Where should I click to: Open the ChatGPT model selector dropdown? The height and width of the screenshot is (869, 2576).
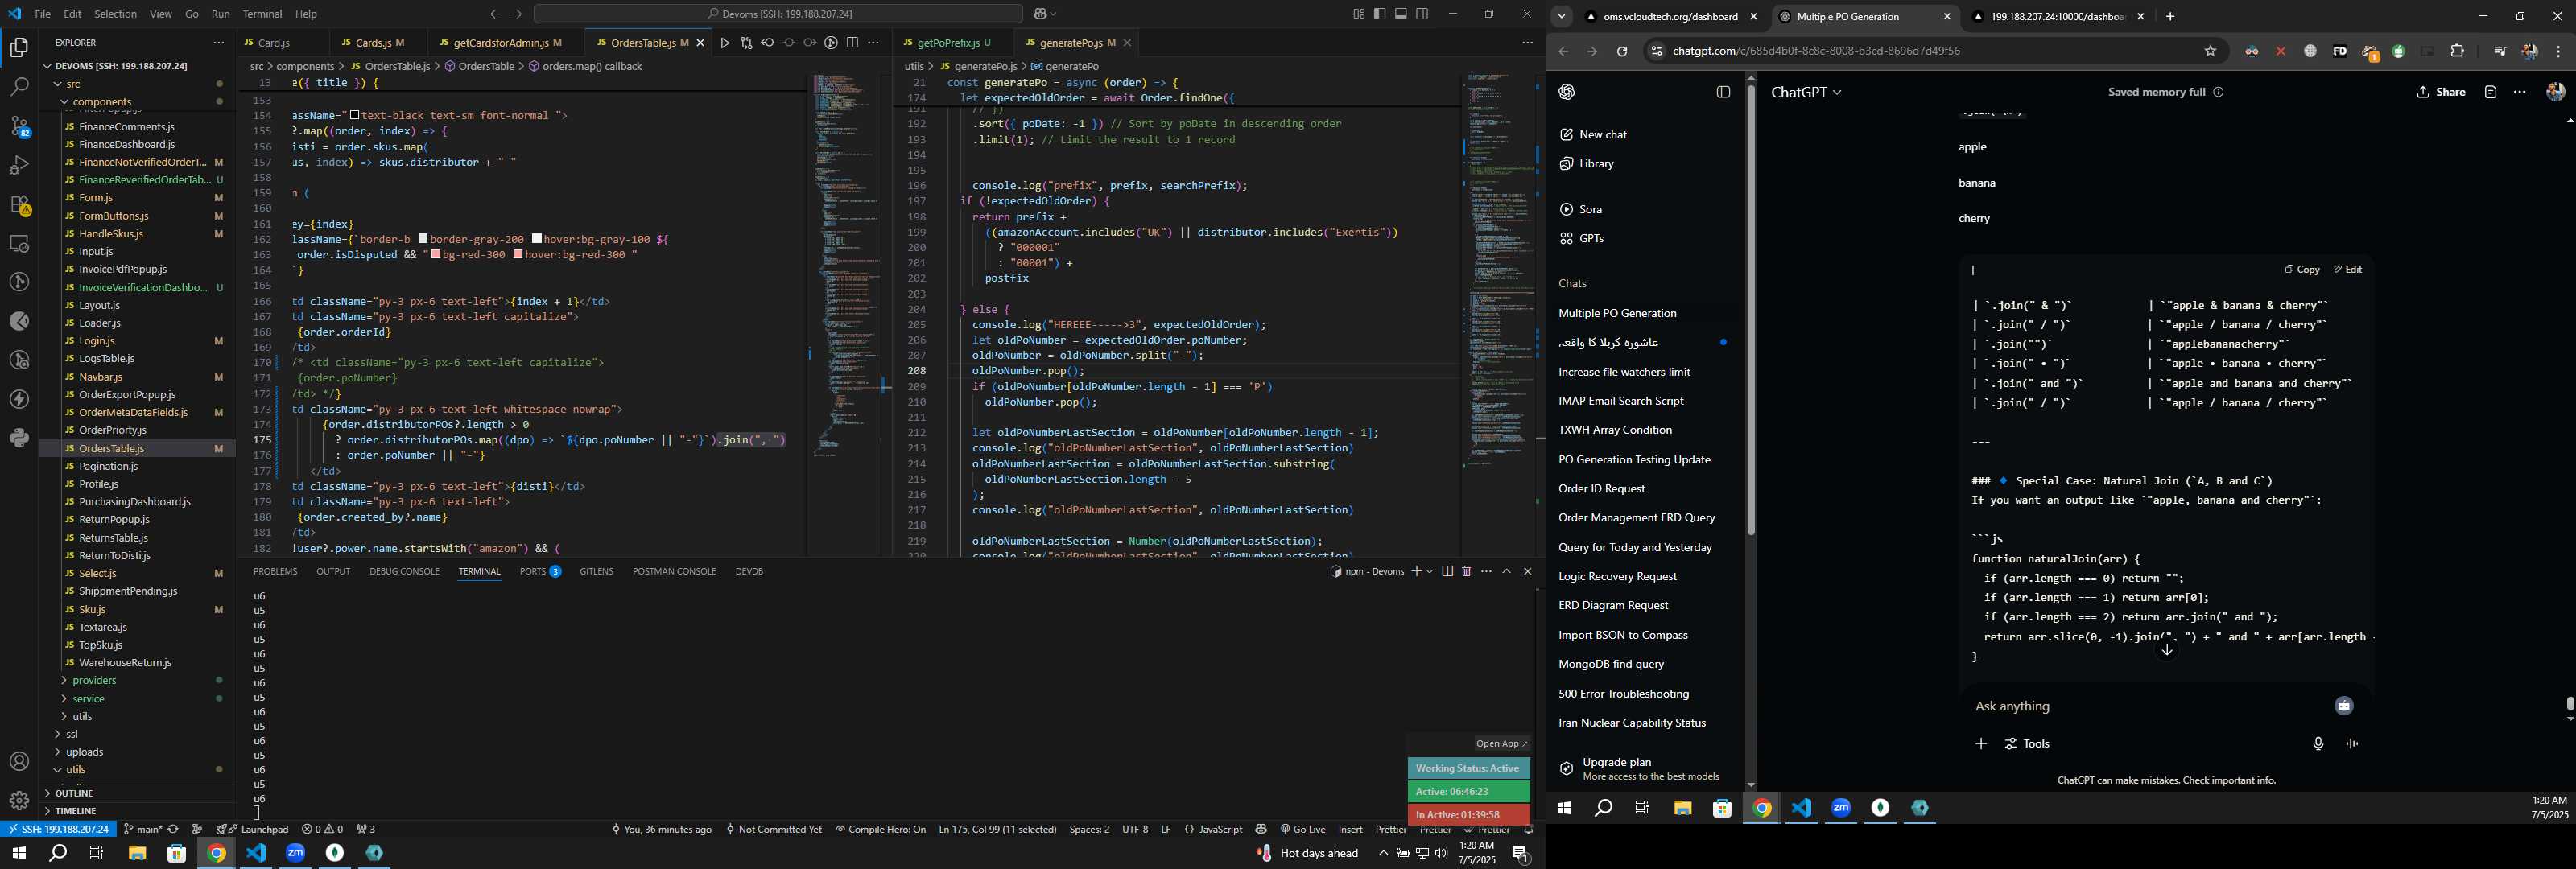[x=1806, y=92]
